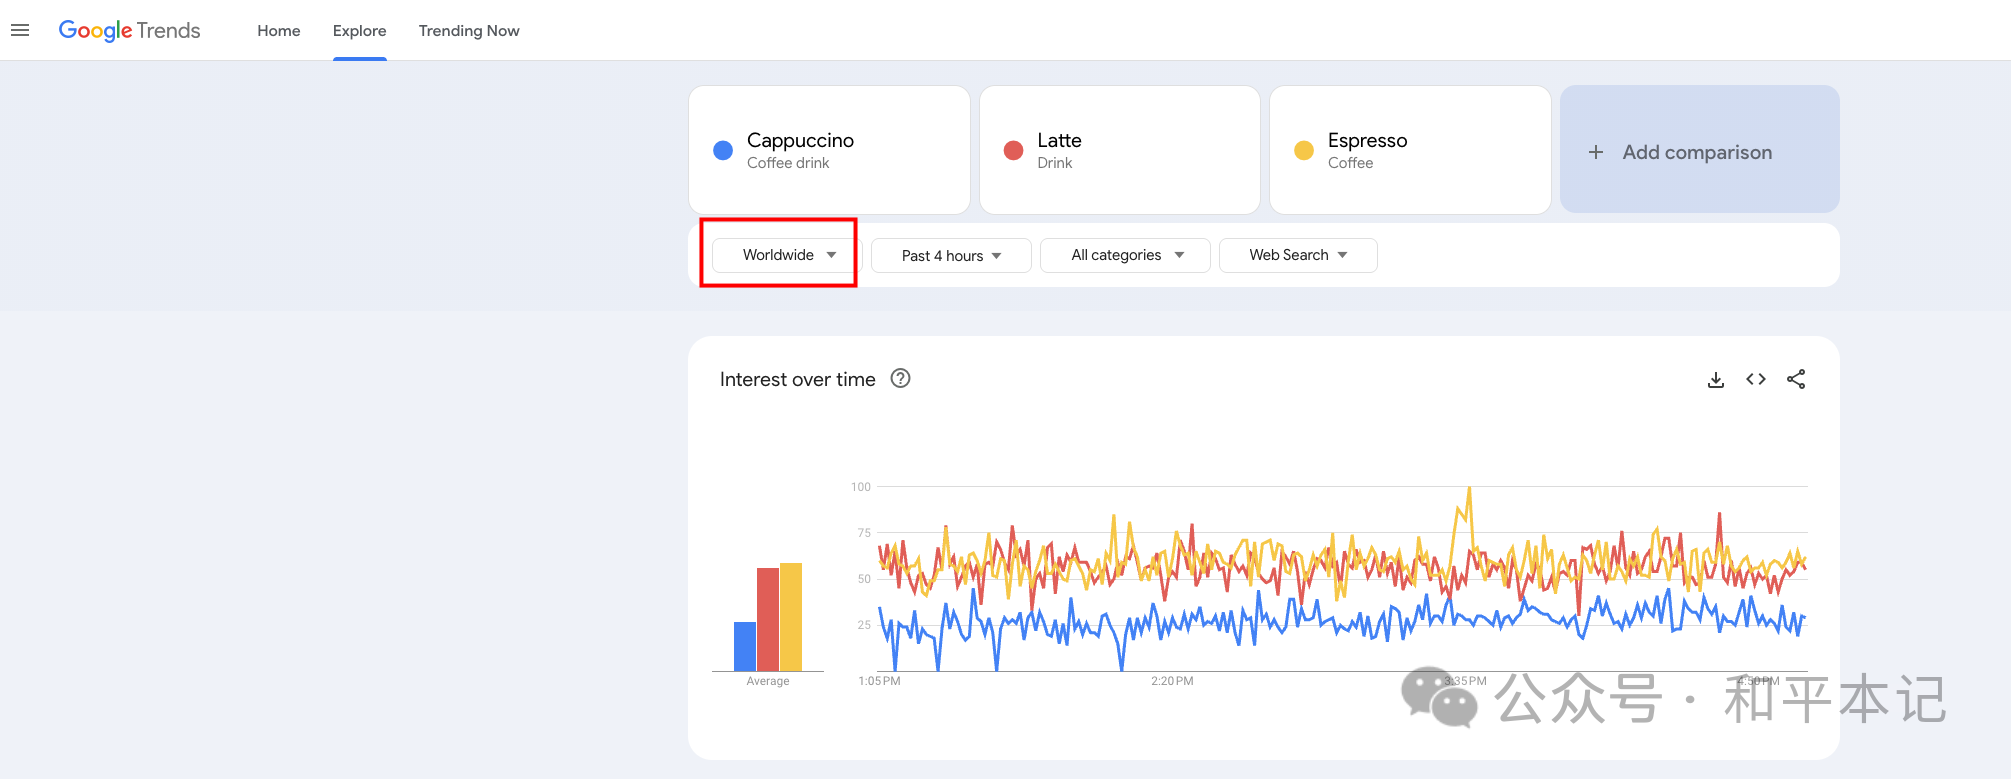Click the plus icon in Add comparison

(x=1596, y=152)
